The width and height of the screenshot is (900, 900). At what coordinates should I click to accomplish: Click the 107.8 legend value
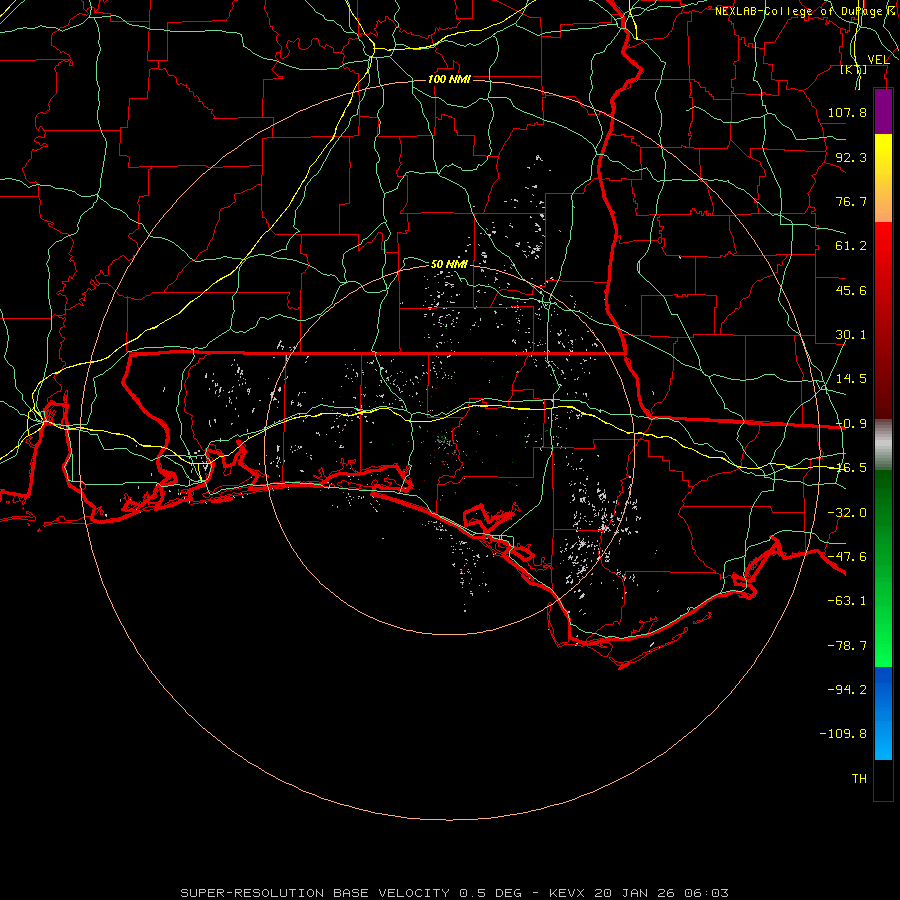click(x=847, y=112)
